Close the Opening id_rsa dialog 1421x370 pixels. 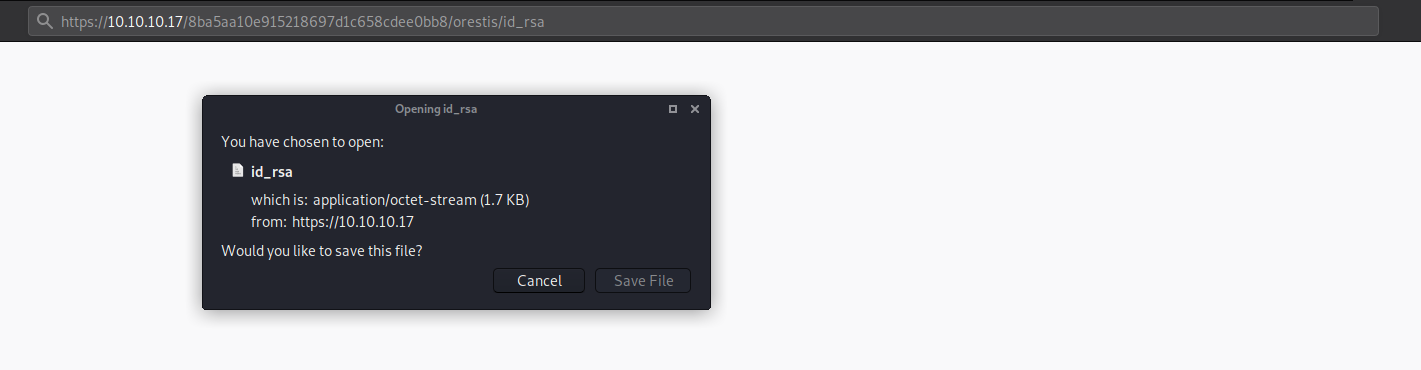(695, 109)
